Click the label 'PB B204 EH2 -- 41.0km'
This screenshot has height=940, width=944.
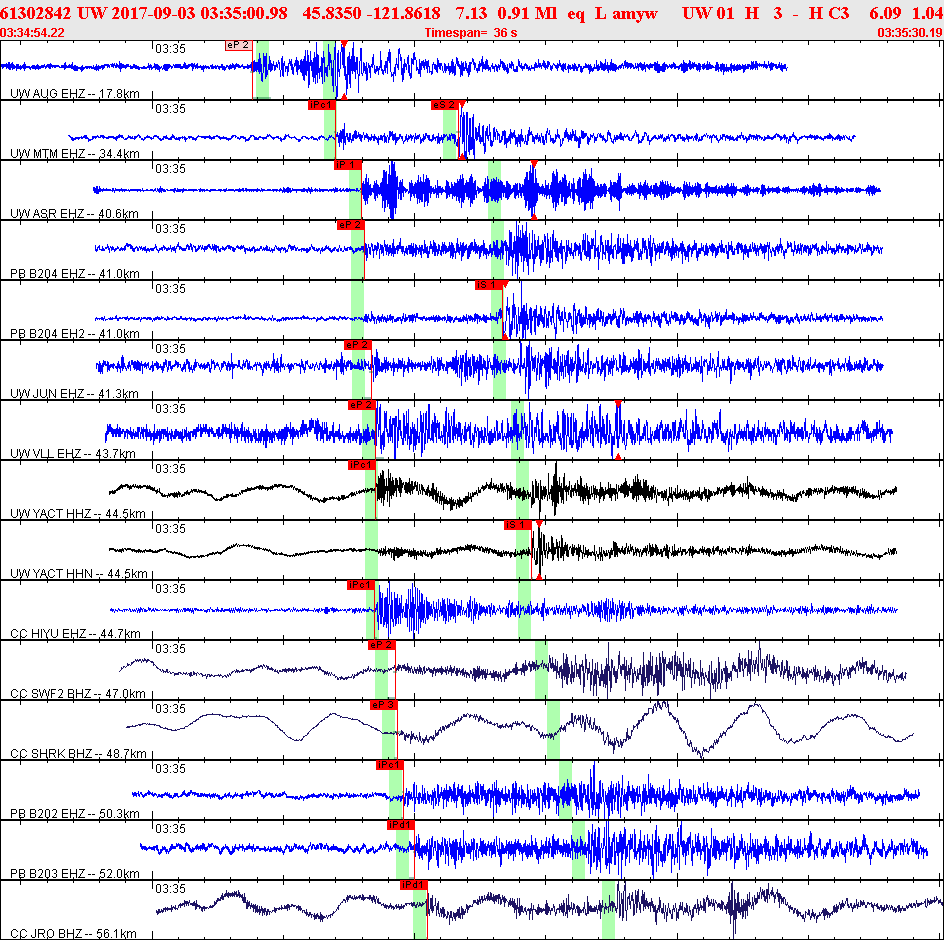pyautogui.click(x=75, y=334)
